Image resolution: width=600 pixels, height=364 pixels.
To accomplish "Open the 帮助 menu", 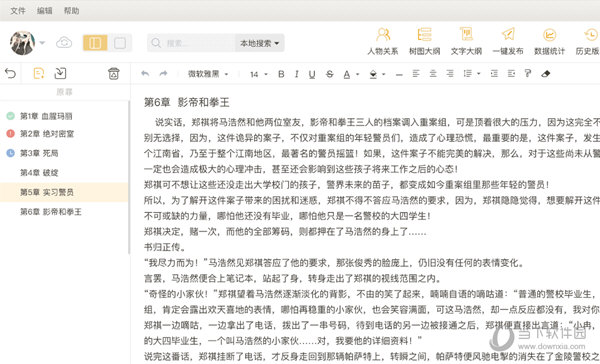I will click(x=71, y=11).
